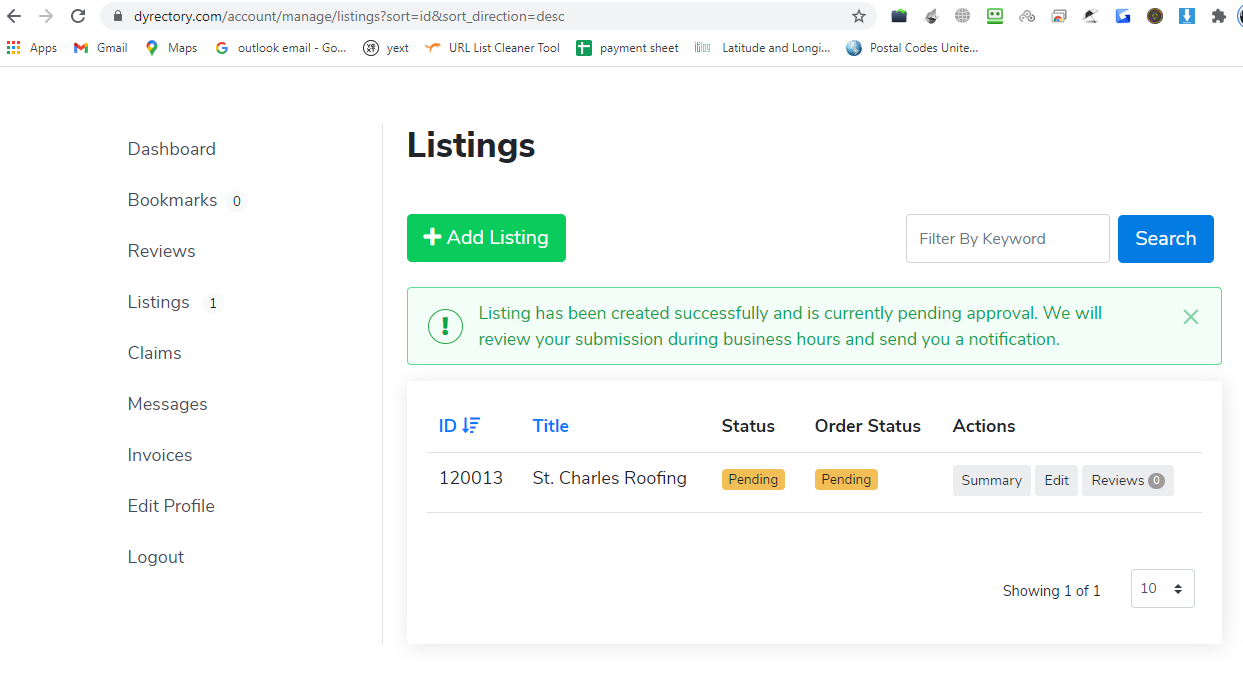Click the ID sort descending icon
This screenshot has width=1243, height=687.
tap(472, 426)
